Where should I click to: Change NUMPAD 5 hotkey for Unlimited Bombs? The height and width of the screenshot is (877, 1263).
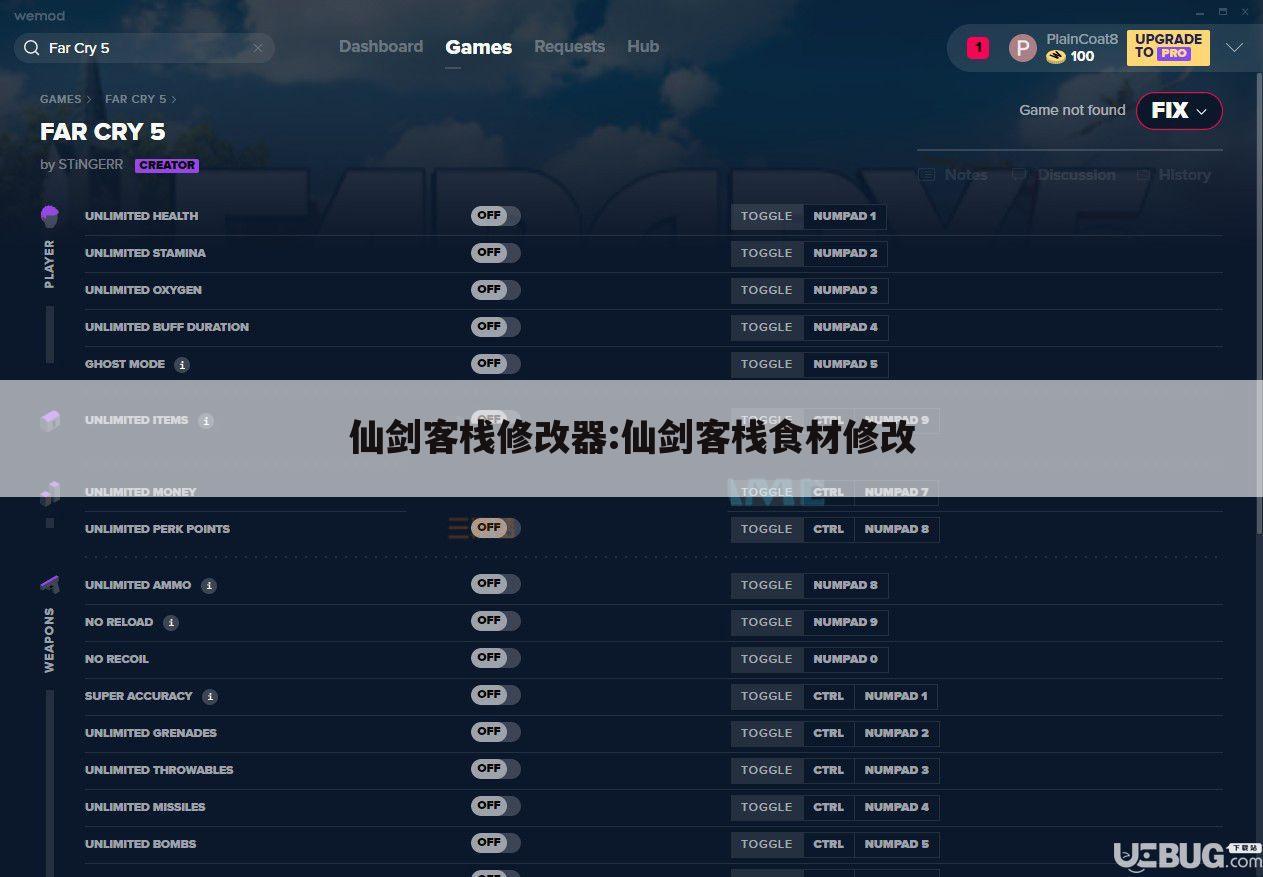point(897,844)
